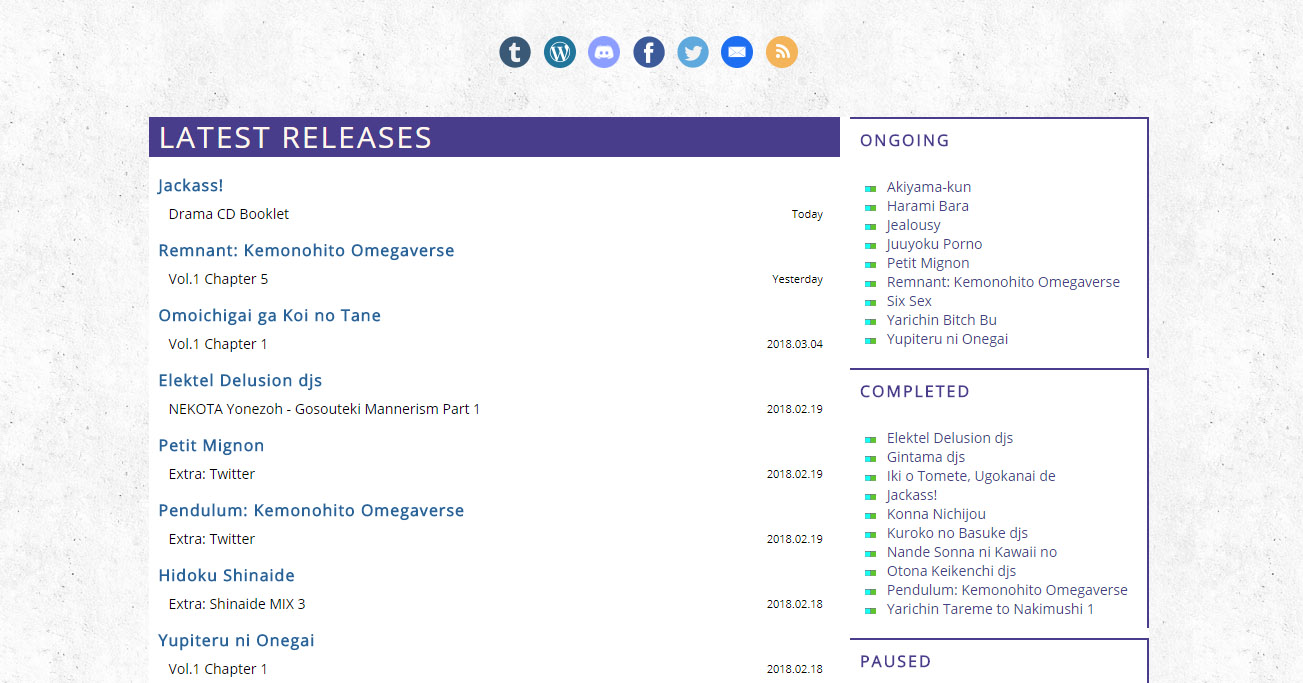This screenshot has width=1303, height=683.
Task: Open Elektel Delusion djs release heading
Action: (x=240, y=380)
